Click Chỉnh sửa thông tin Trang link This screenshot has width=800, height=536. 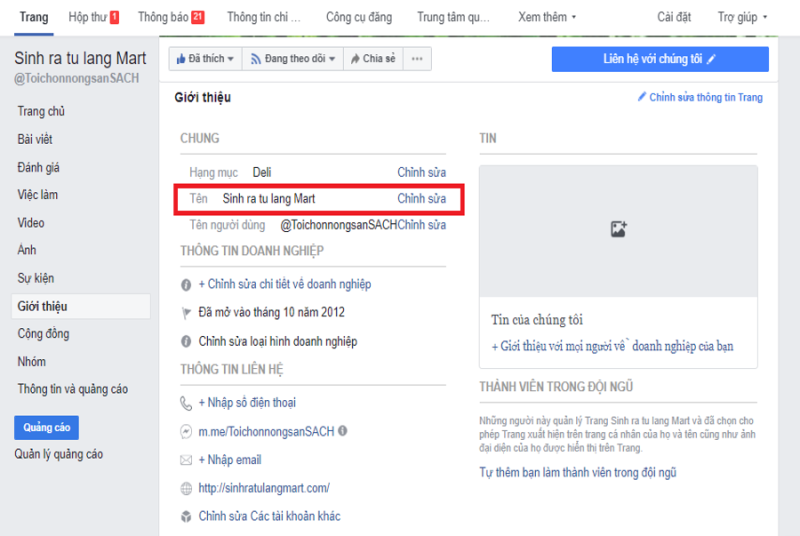(x=700, y=97)
